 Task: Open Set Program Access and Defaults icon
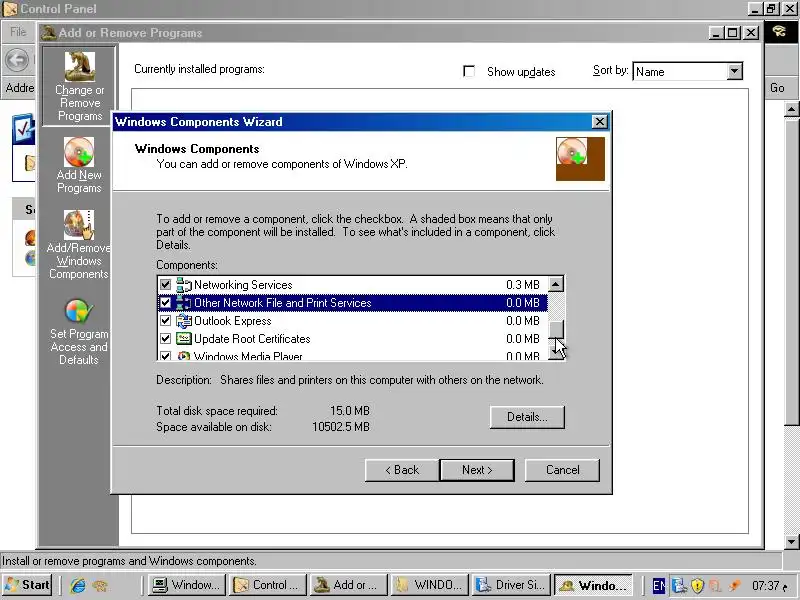[79, 311]
